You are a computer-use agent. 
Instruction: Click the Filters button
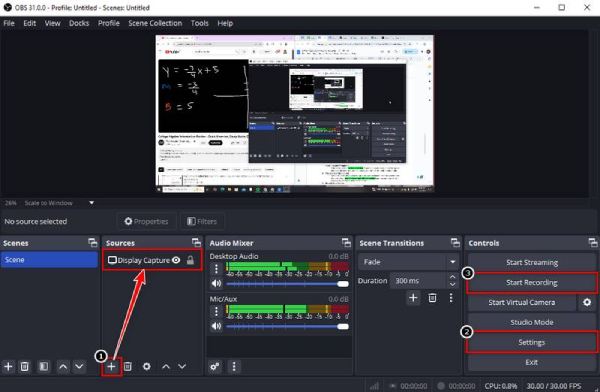202,221
